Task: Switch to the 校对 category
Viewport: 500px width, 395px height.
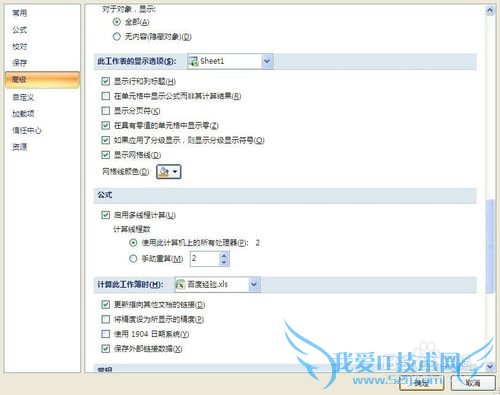Action: (x=19, y=46)
